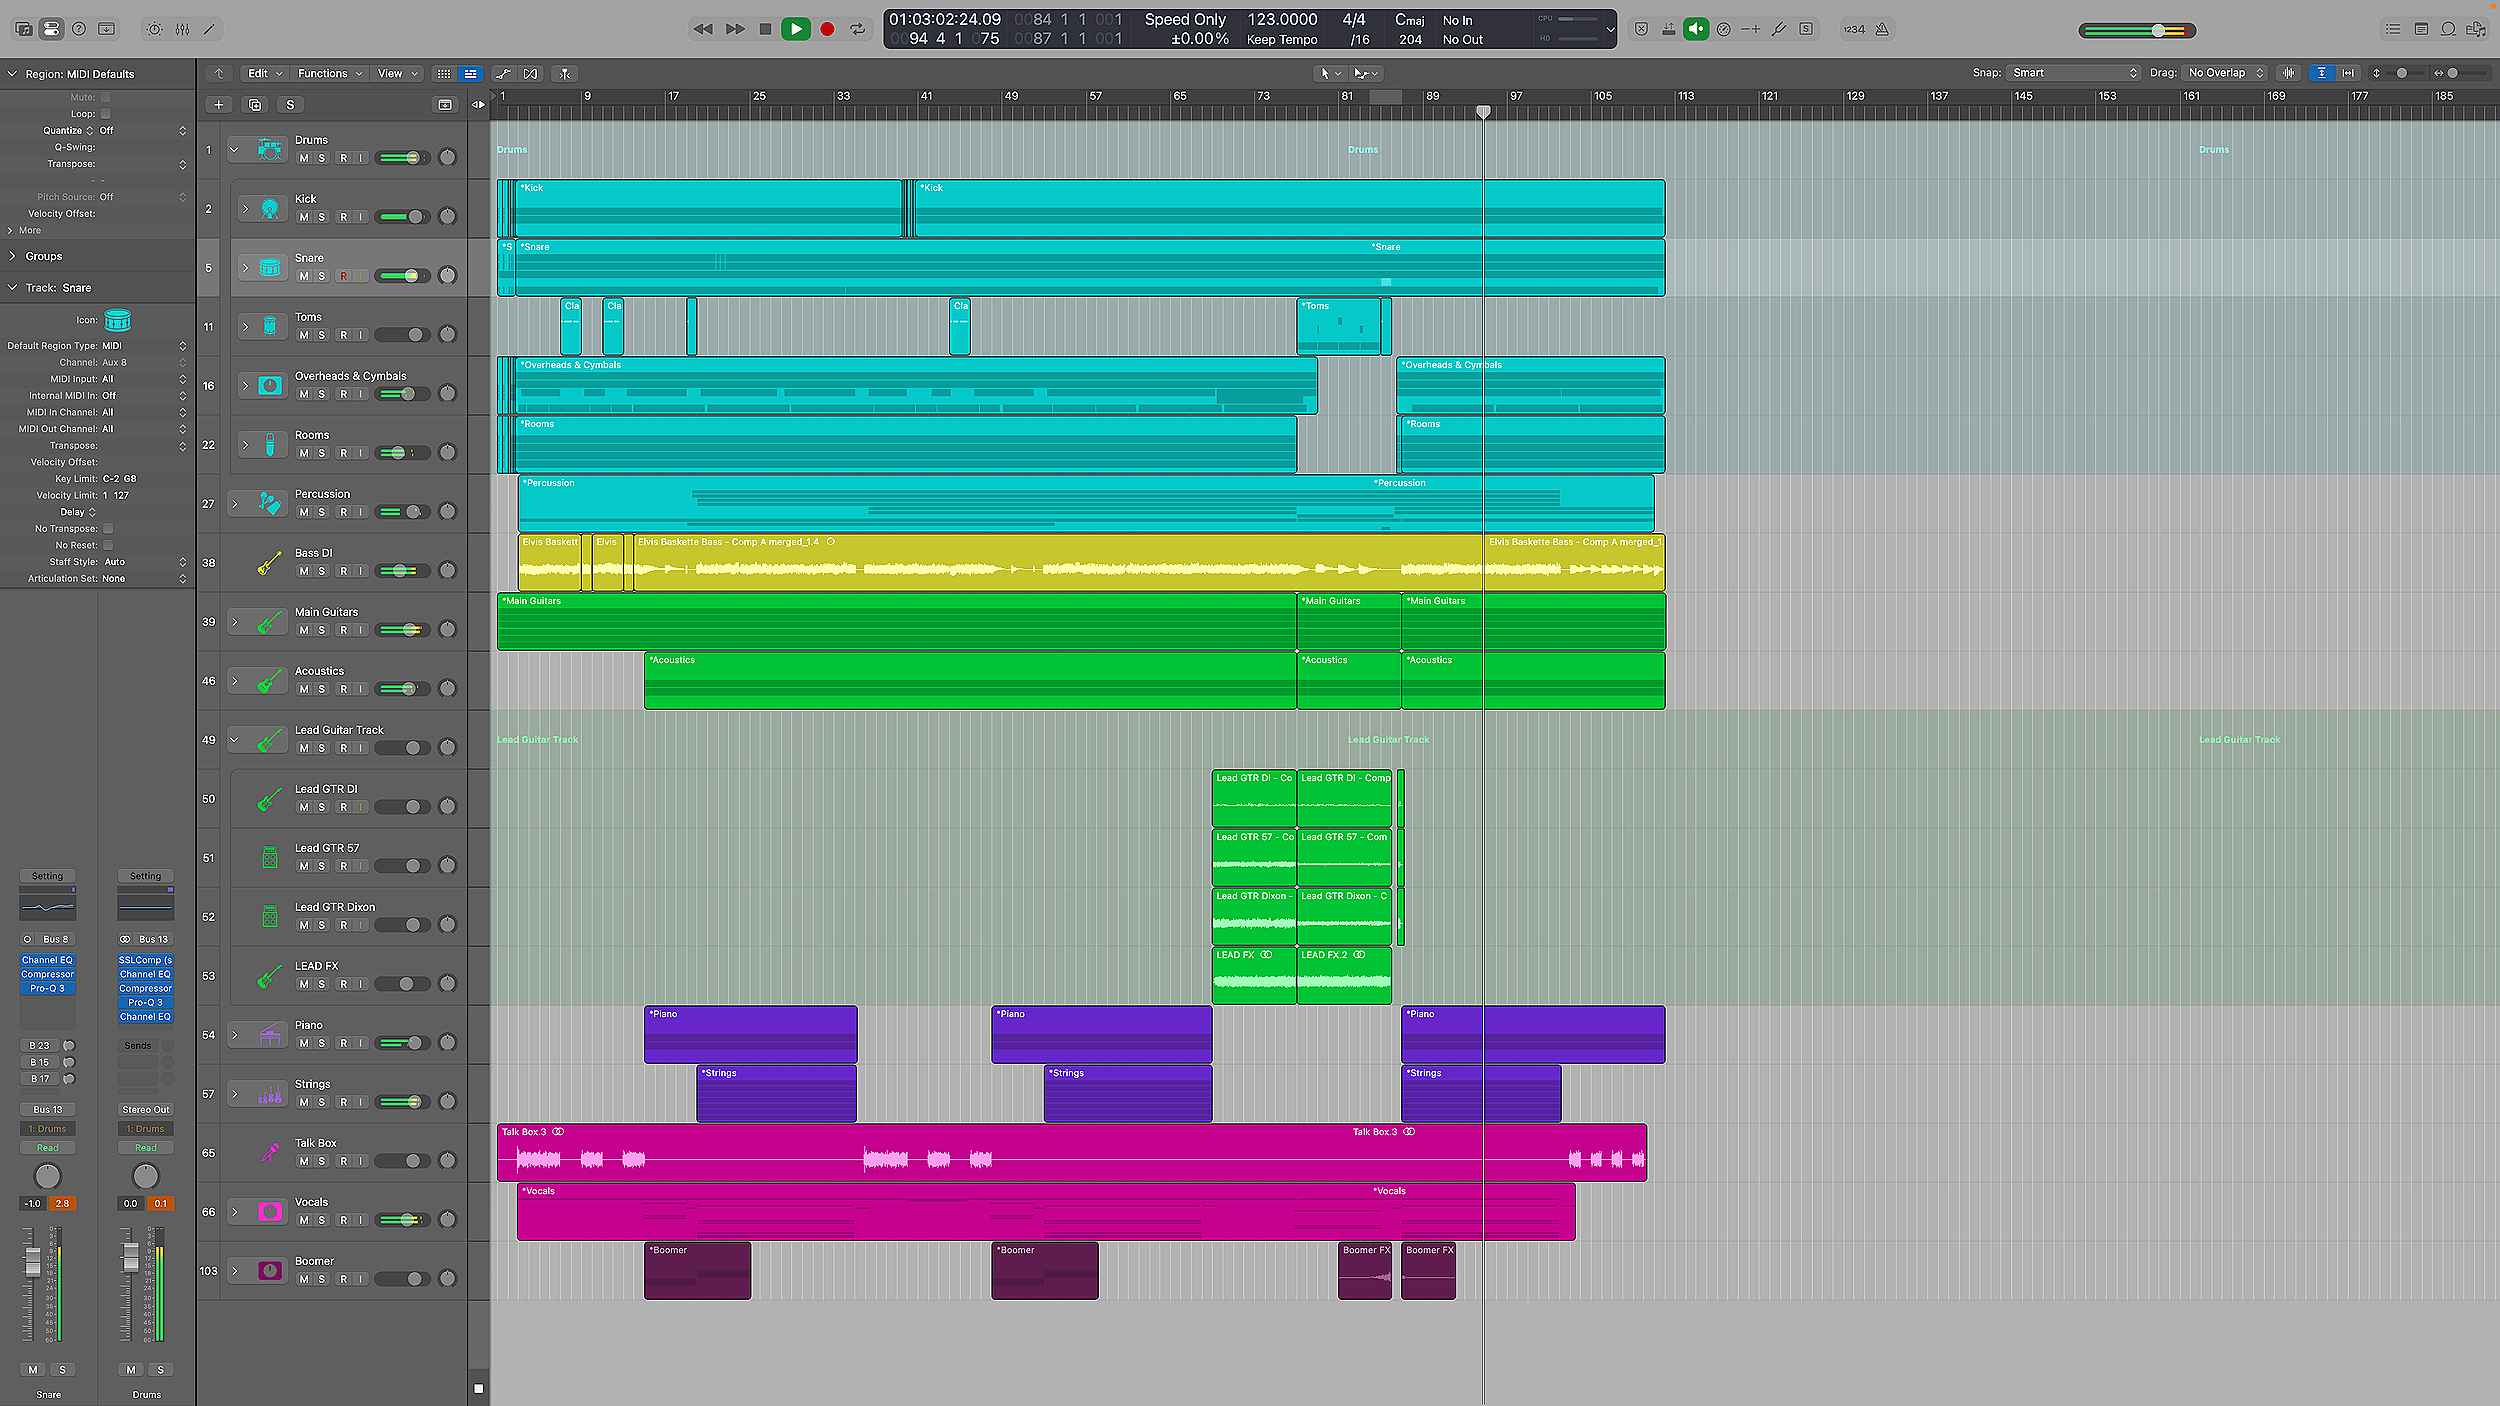Mute the Kick track
Viewport: 2500px width, 1406px height.
(x=304, y=217)
